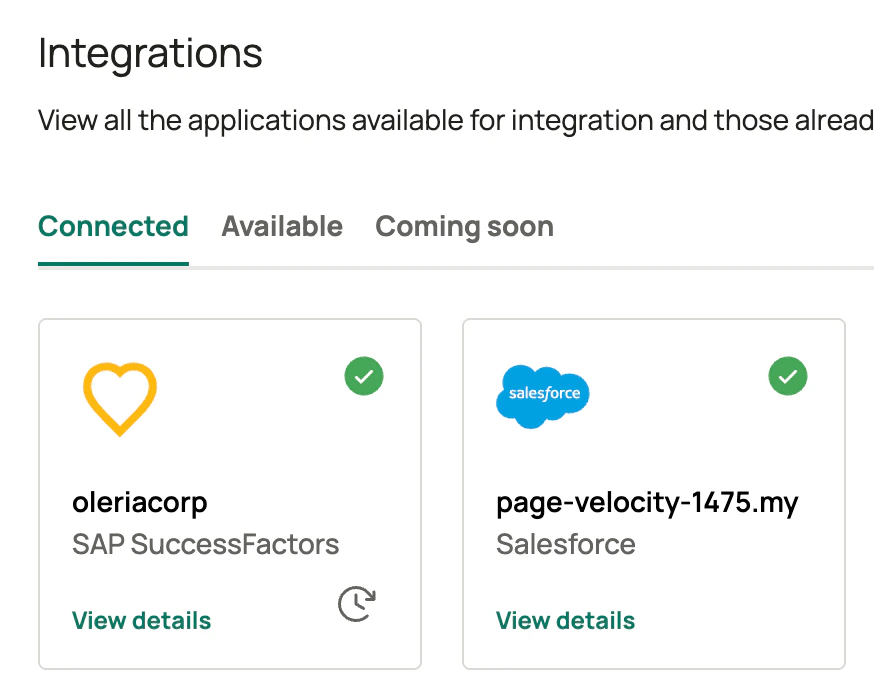Click the green checkmark on Salesforce card

[x=788, y=376]
